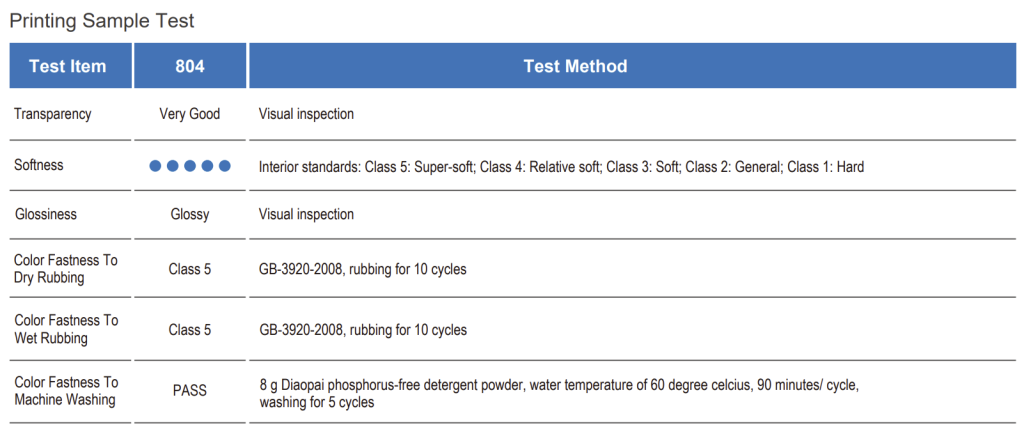Click the "Printing Sample Test" title
1024x434 pixels.
click(102, 20)
